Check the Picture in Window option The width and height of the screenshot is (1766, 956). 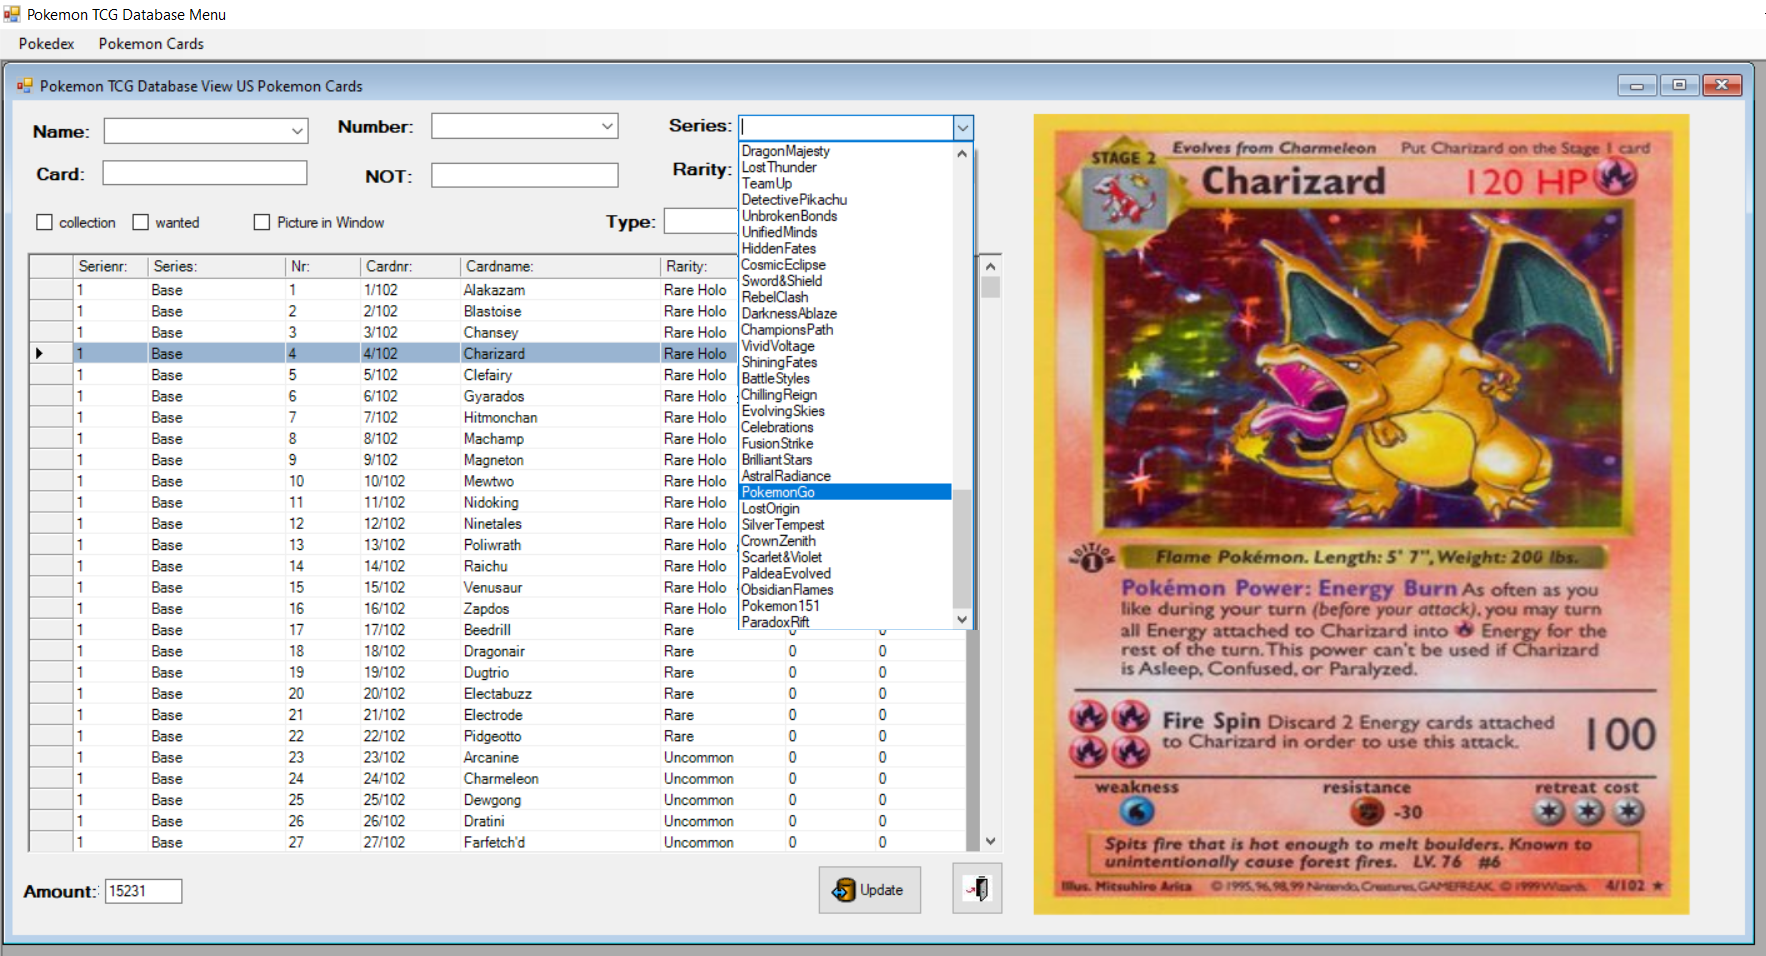click(262, 222)
